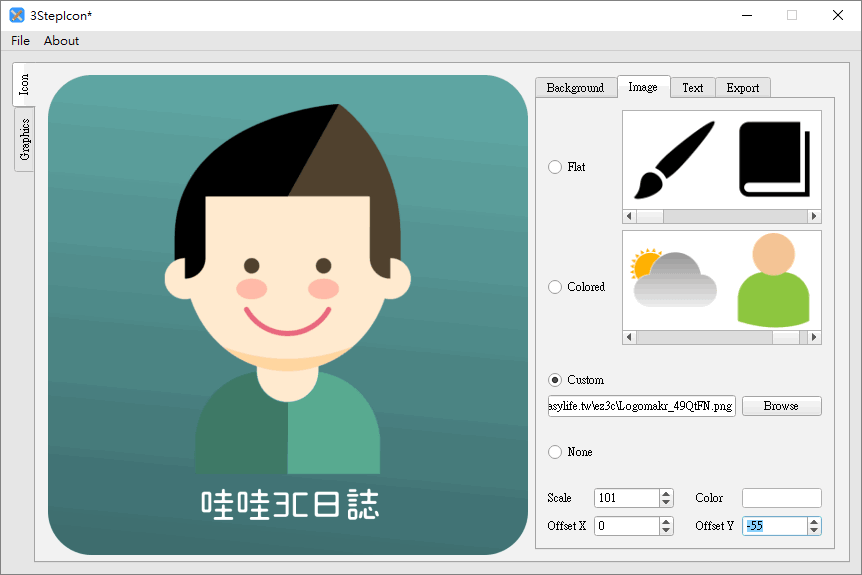Viewport: 862px width, 575px height.
Task: Select the Flat radio button
Action: click(555, 167)
